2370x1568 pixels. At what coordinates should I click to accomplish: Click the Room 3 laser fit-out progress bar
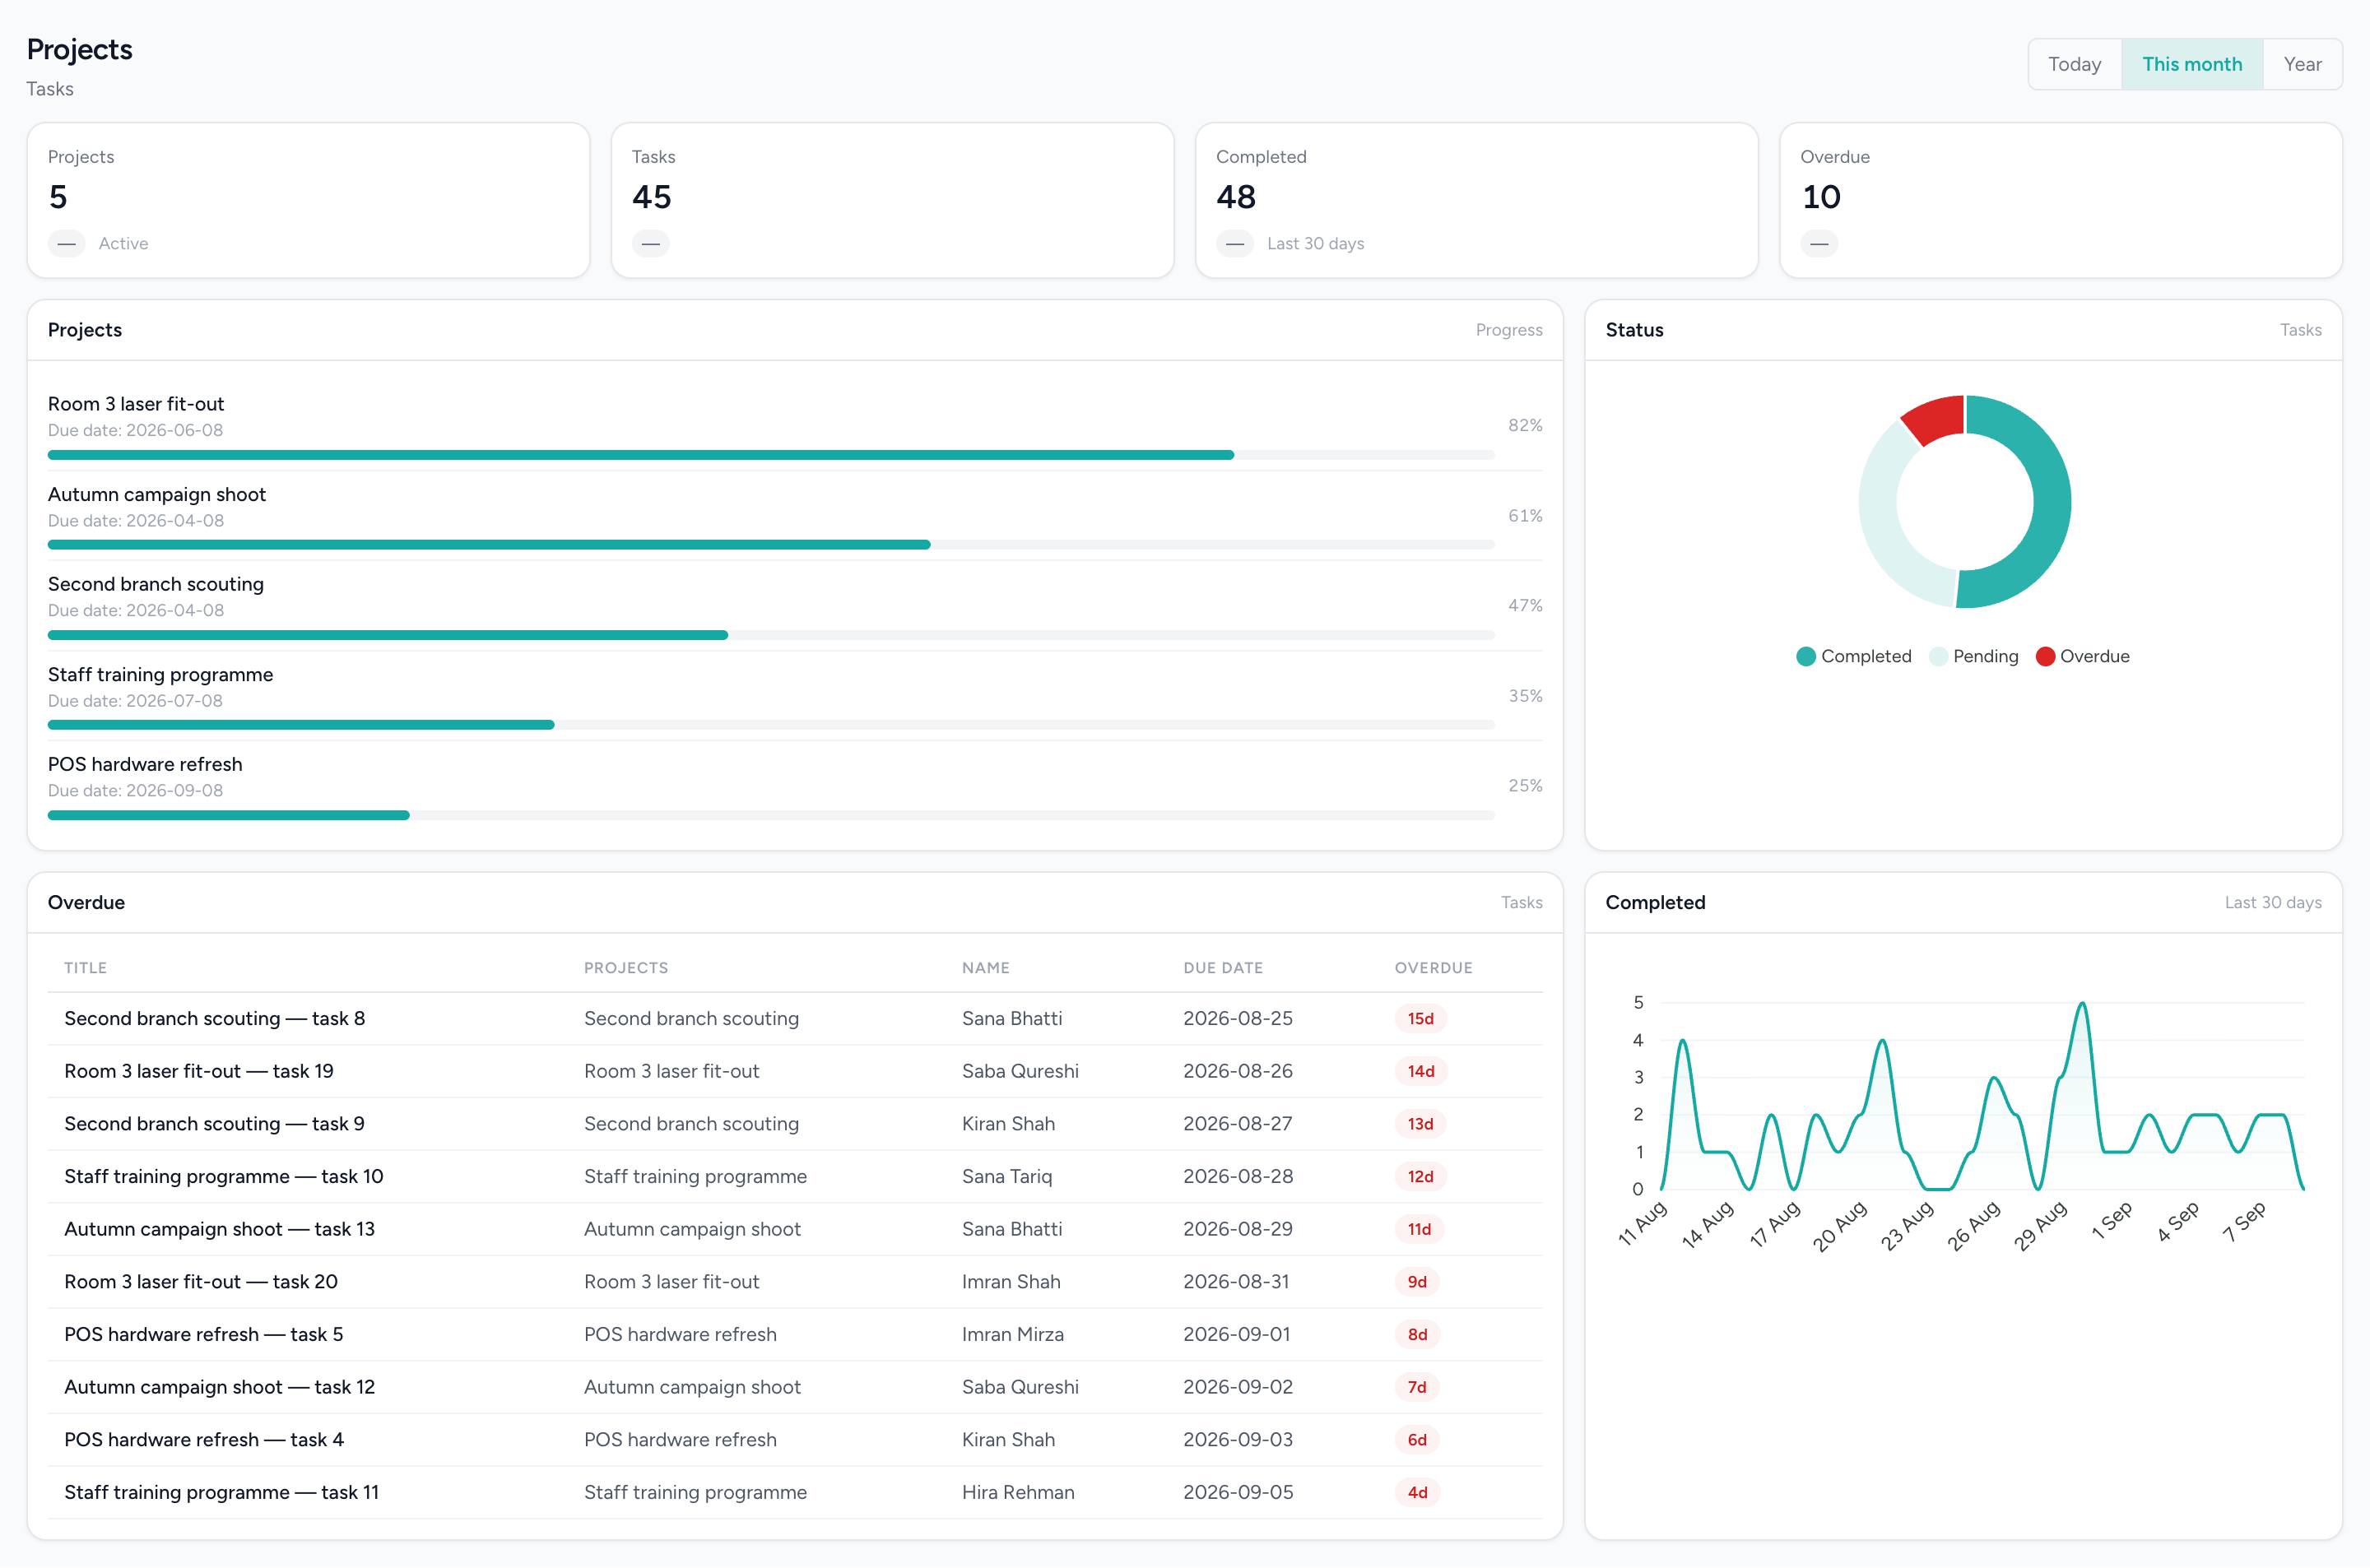coord(771,455)
